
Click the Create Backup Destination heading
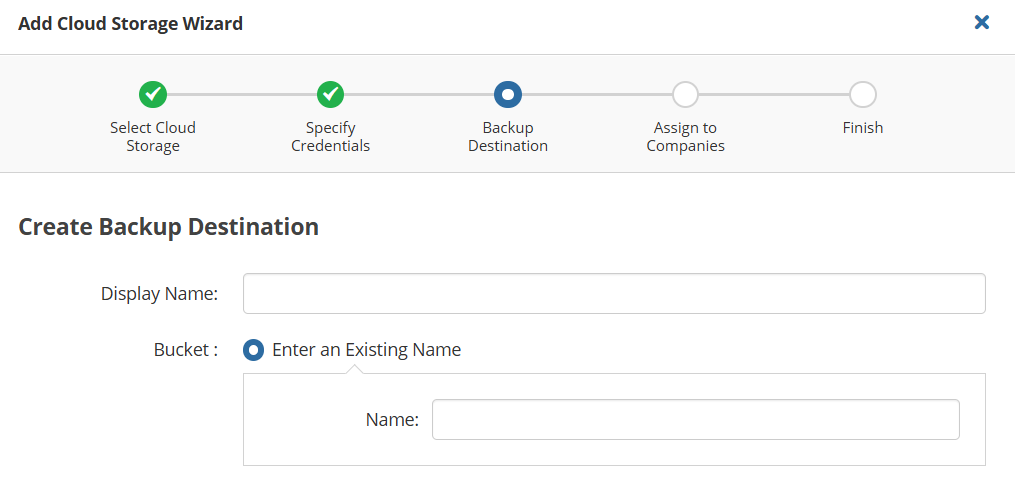(168, 227)
